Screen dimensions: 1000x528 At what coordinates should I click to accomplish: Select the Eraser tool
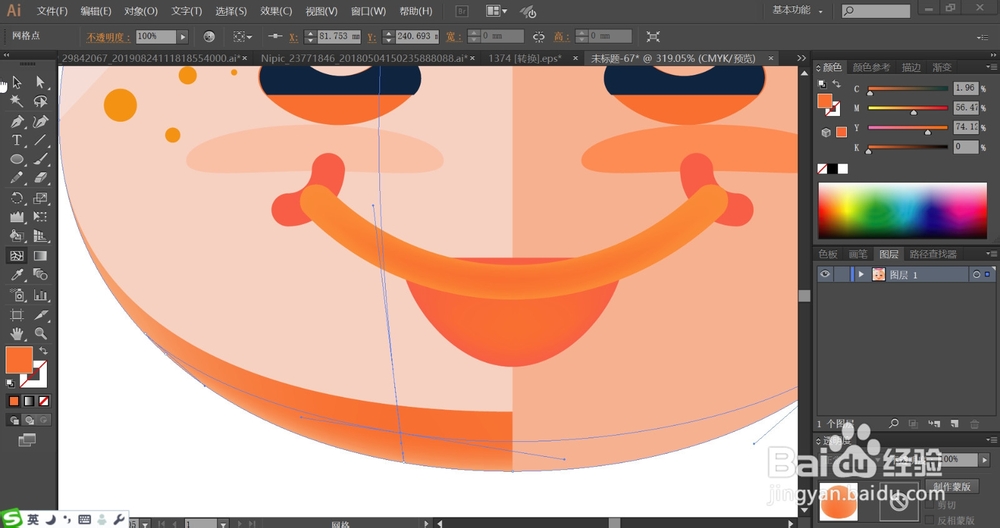click(x=40, y=179)
